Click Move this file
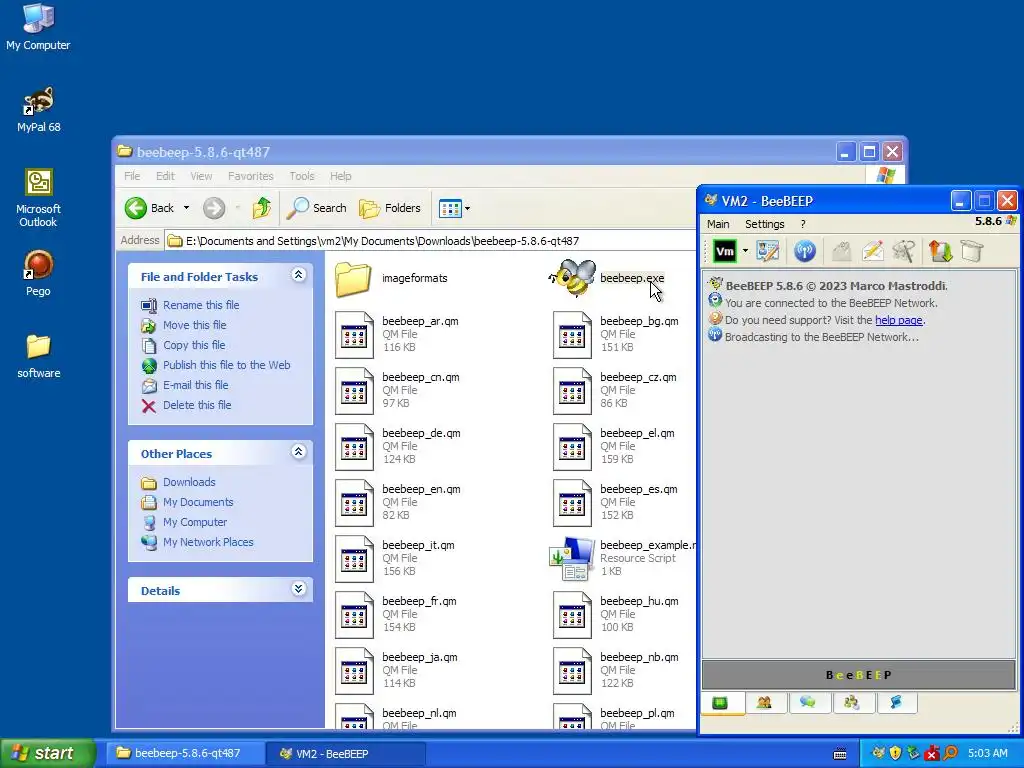Viewport: 1024px width, 768px height. pos(195,325)
